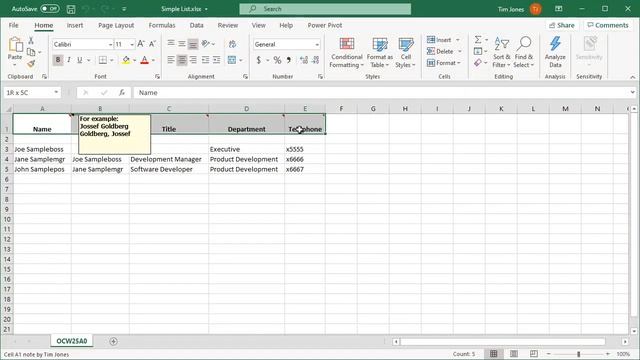This screenshot has height=360, width=640.
Task: Switch to Page Layout view in status bar
Action: tap(513, 354)
